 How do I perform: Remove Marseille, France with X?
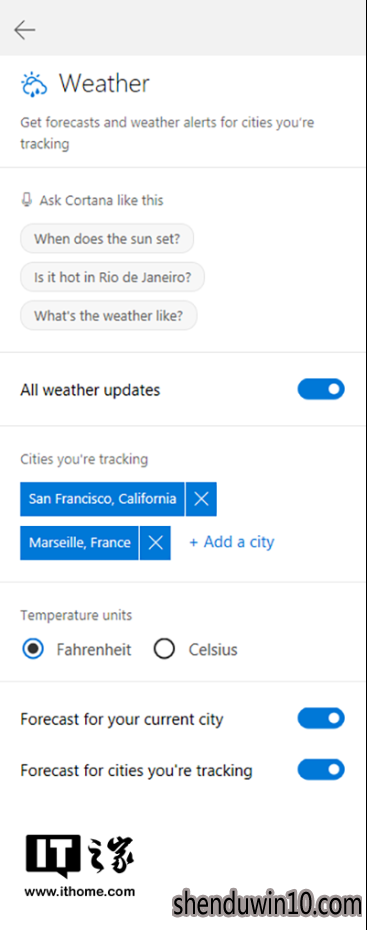(155, 543)
